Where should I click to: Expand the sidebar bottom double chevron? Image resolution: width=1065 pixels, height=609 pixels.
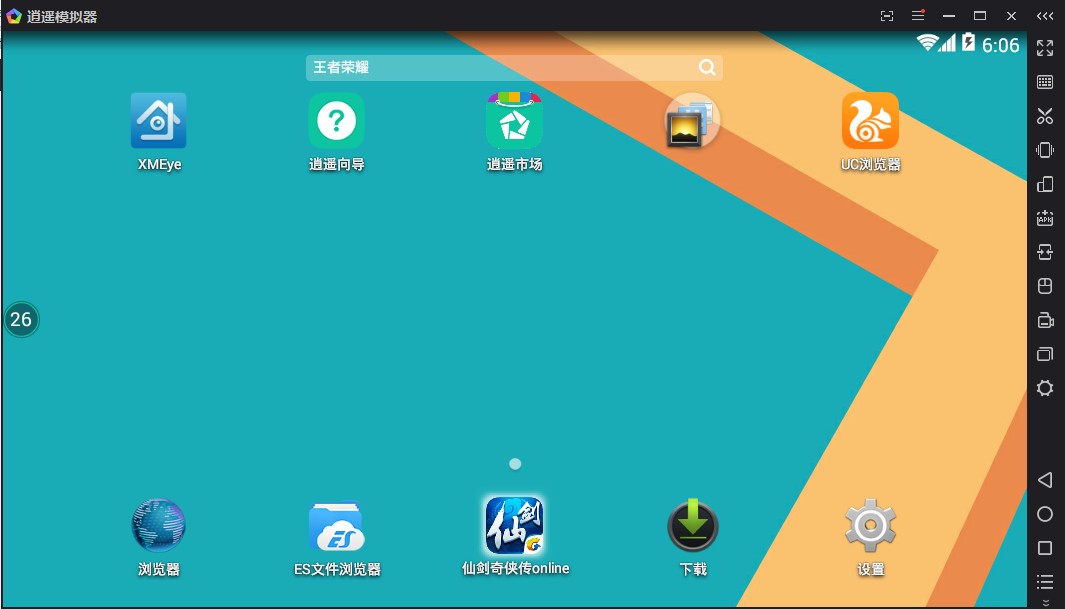pos(1045,602)
